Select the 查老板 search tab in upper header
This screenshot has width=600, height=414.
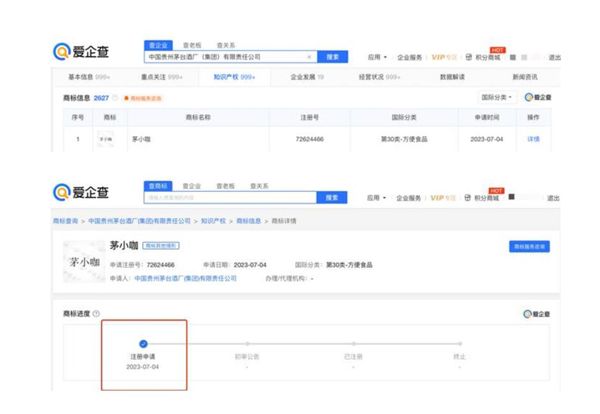[192, 45]
